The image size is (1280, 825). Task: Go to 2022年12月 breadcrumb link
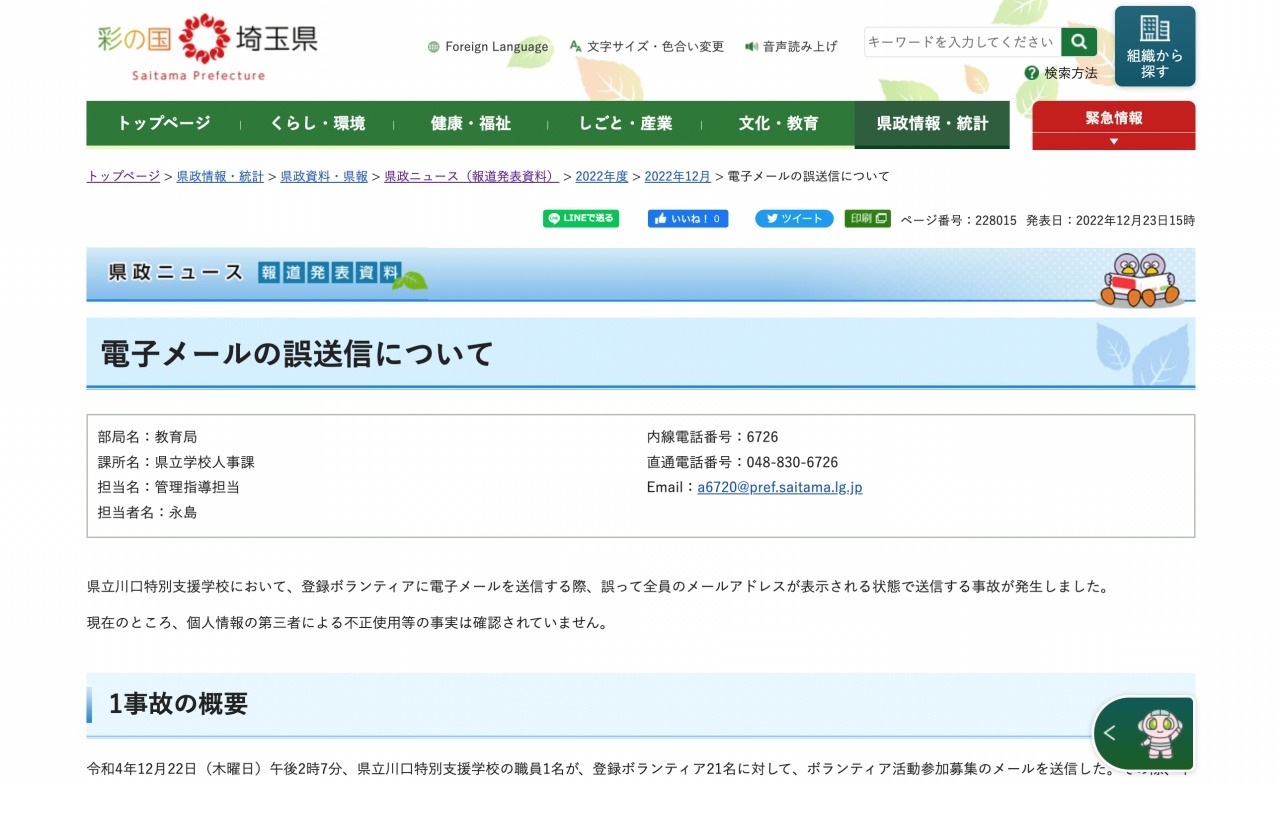pos(677,176)
